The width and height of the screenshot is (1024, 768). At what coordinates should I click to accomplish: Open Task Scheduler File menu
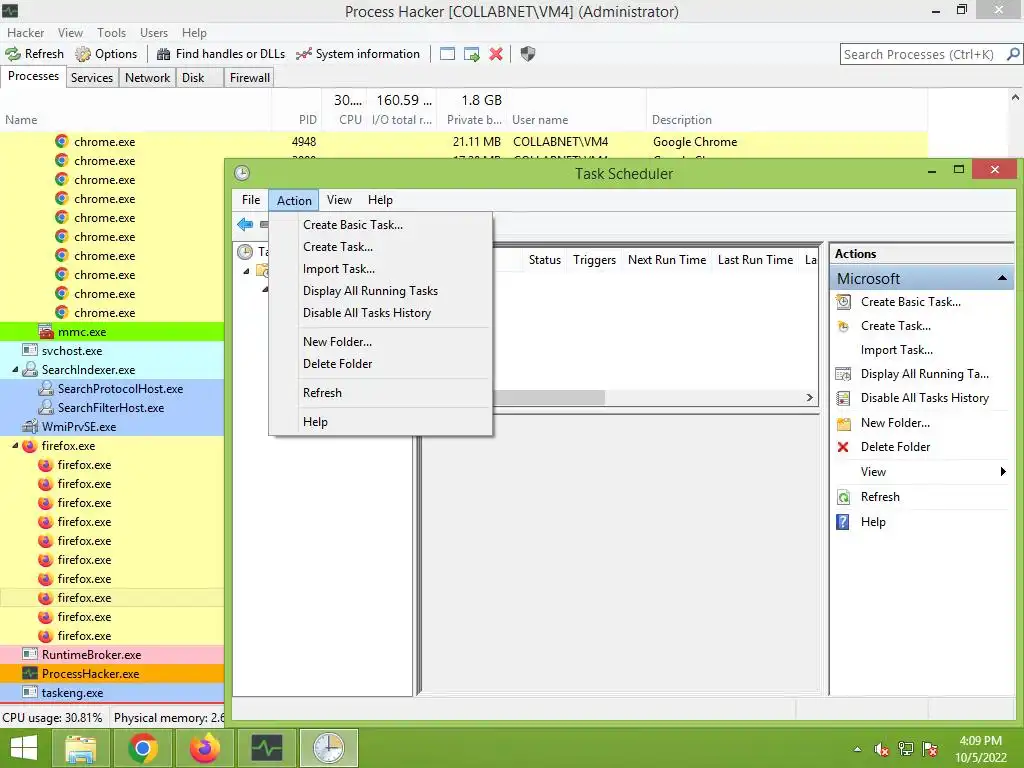coord(251,200)
